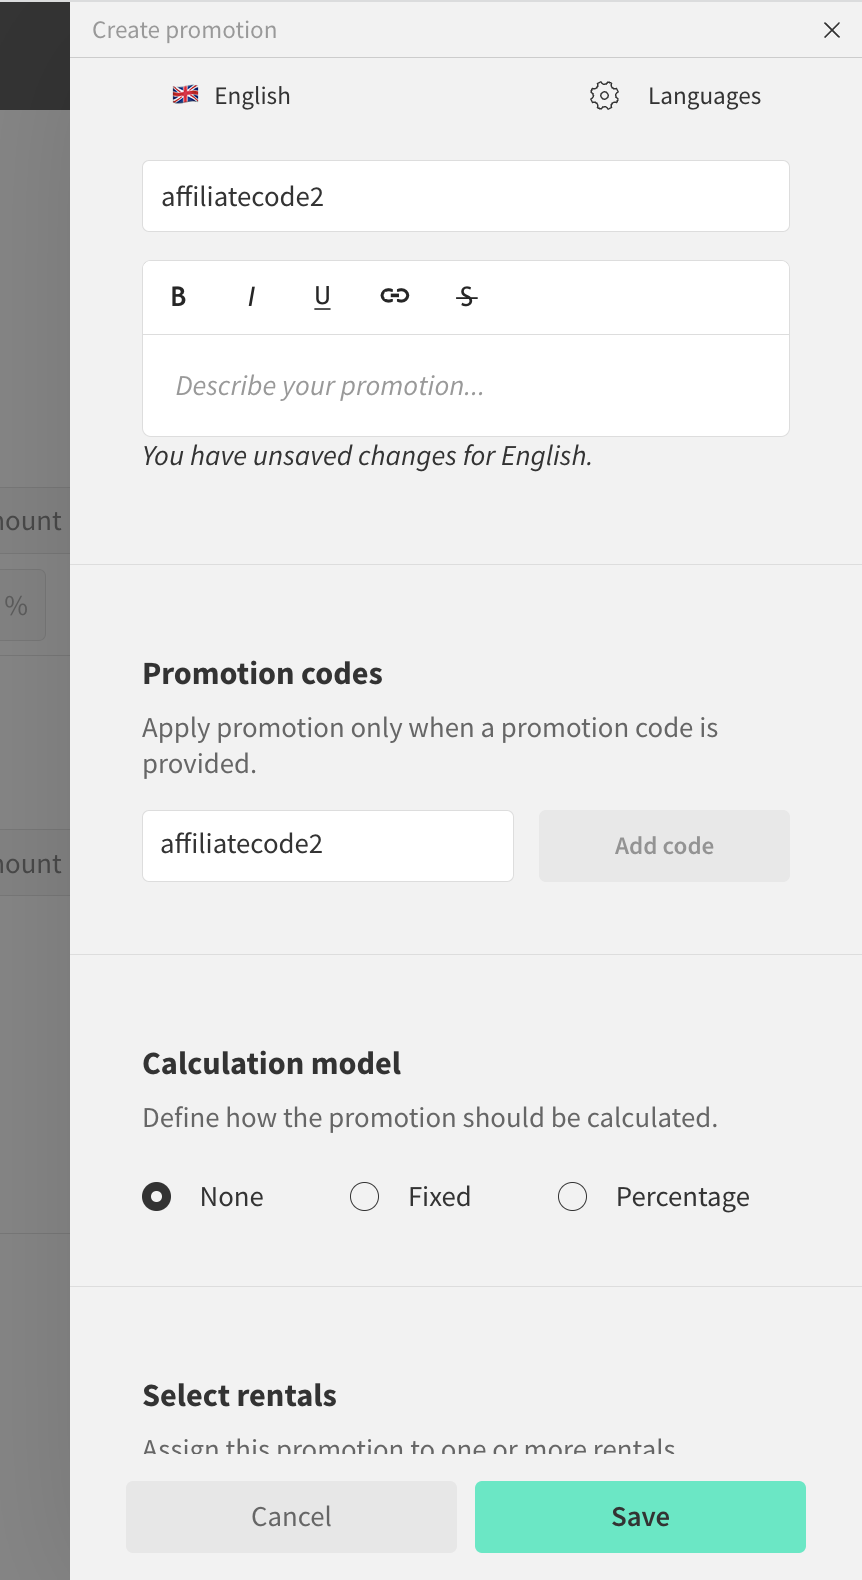
Task: Apply bold formatting in description editor
Action: click(179, 296)
